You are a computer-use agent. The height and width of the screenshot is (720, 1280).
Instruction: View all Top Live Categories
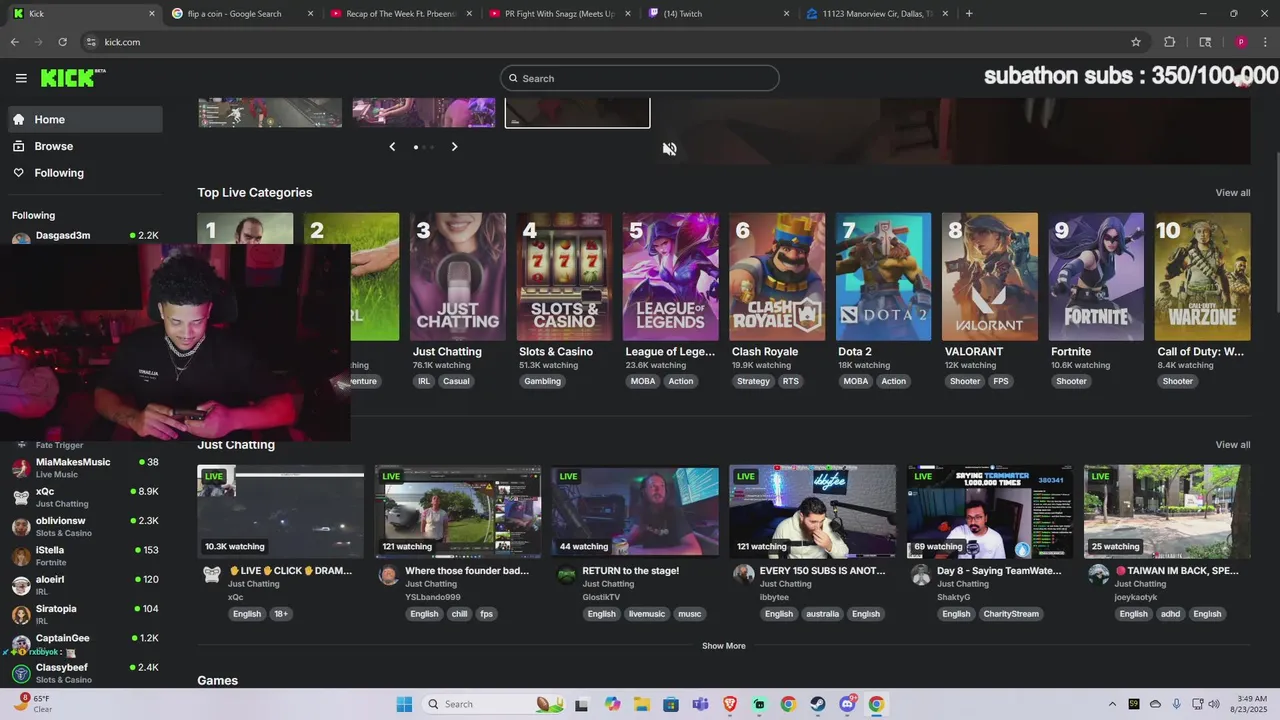pyautogui.click(x=1232, y=193)
